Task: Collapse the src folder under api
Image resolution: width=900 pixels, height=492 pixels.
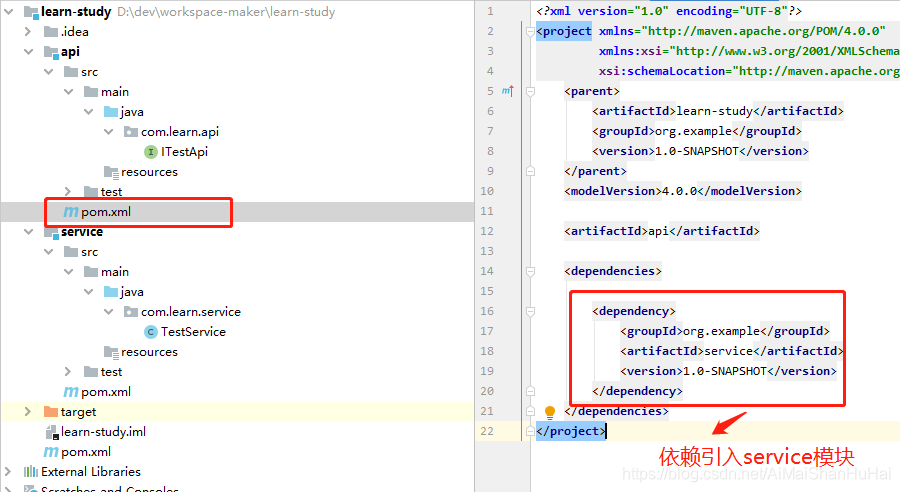Action: pos(49,72)
